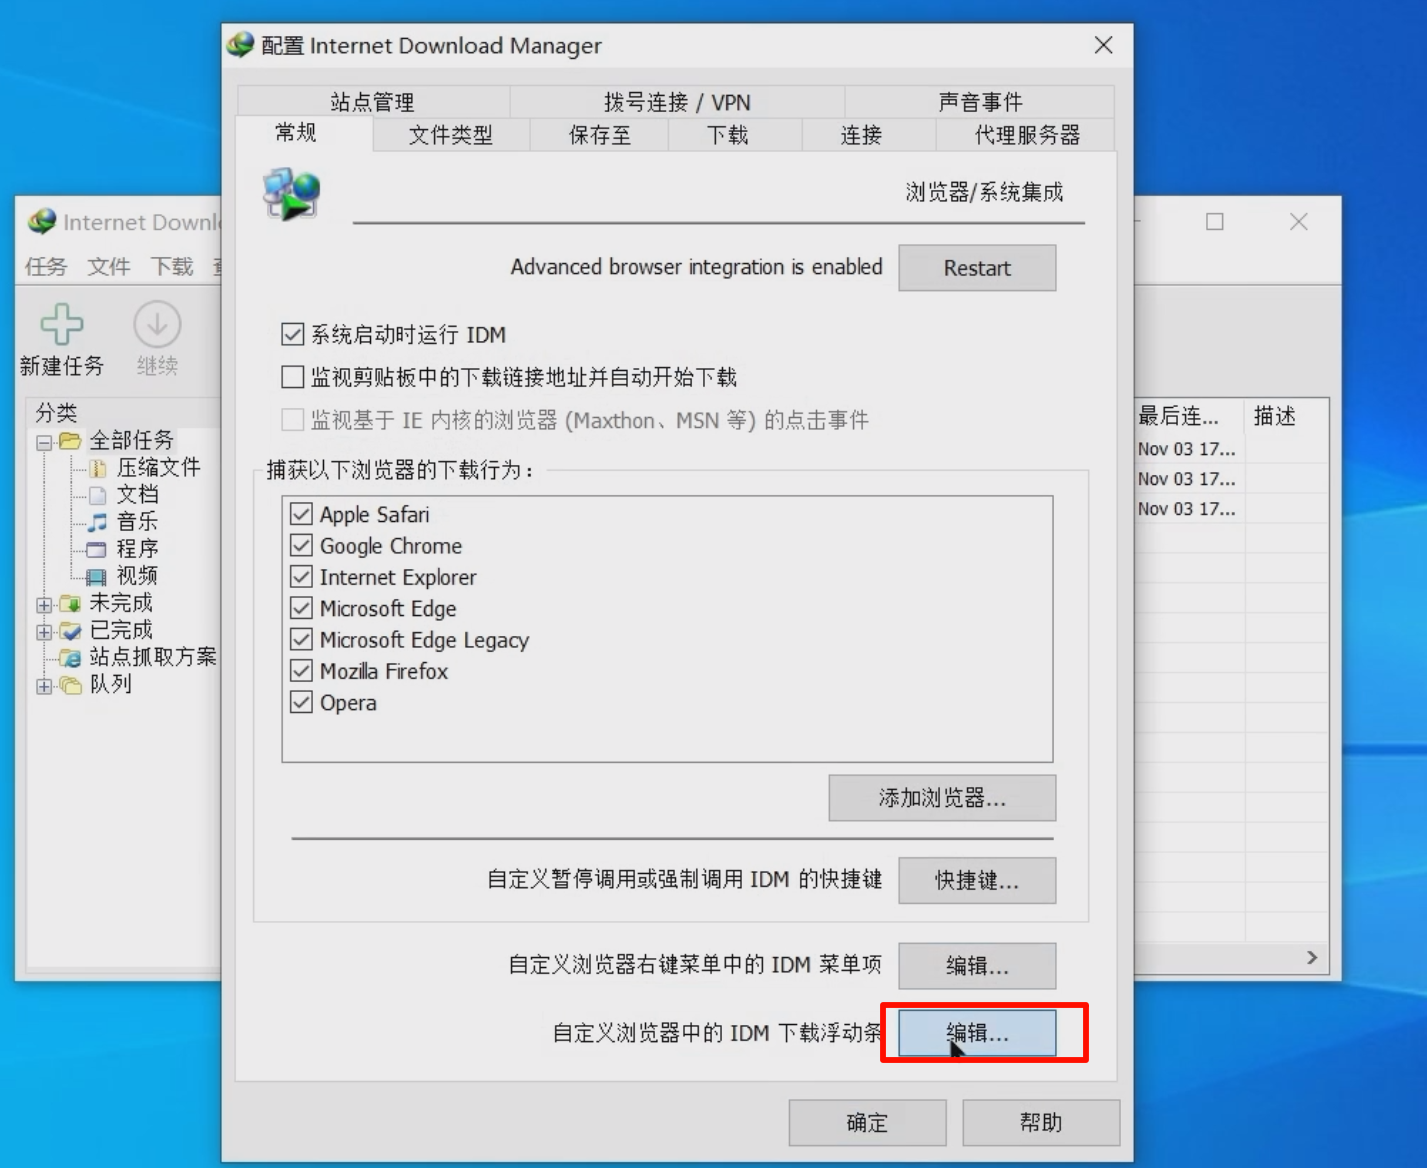
Task: Select the 全部任务 folder in the tree
Action: click(x=131, y=440)
